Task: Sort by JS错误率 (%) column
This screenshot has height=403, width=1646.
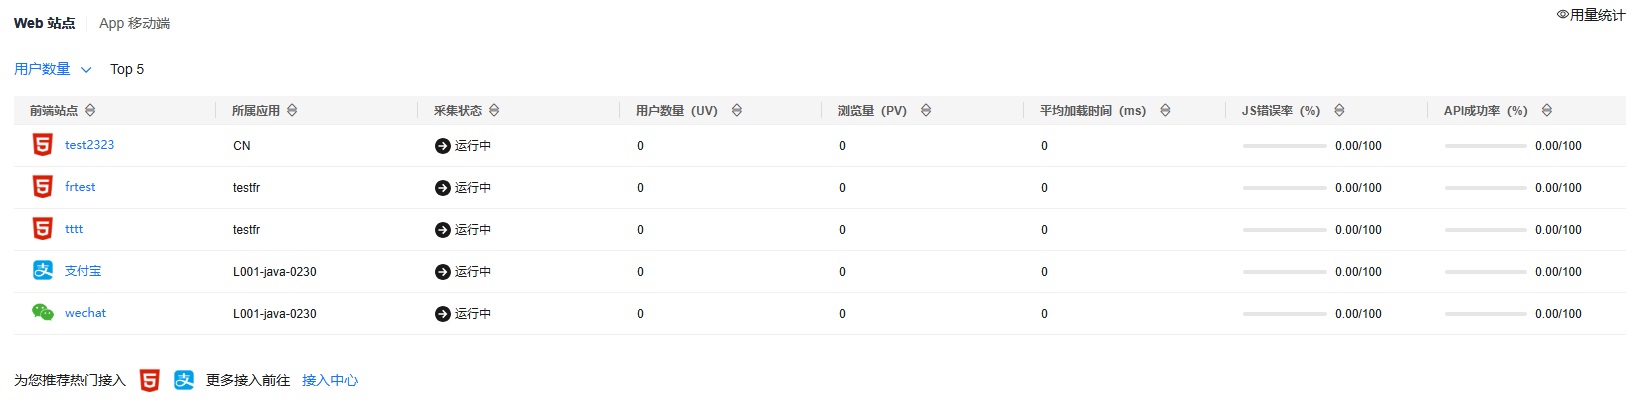Action: coord(1339,110)
